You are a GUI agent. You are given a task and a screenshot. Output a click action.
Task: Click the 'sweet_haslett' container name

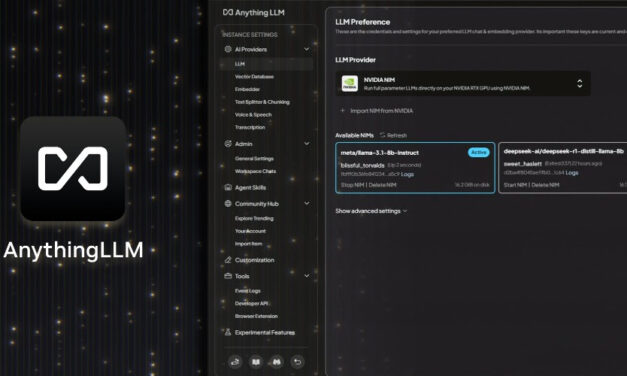point(523,164)
